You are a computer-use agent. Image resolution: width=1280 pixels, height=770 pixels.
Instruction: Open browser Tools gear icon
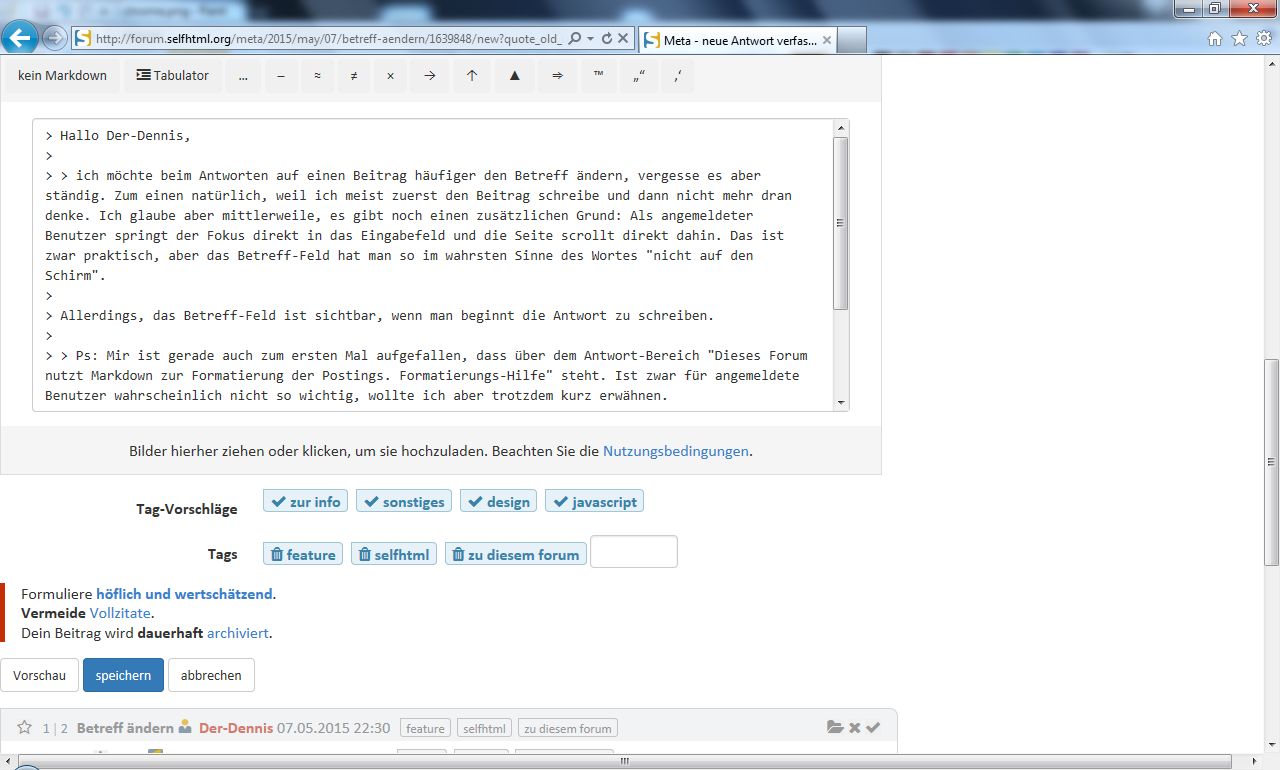point(1263,39)
